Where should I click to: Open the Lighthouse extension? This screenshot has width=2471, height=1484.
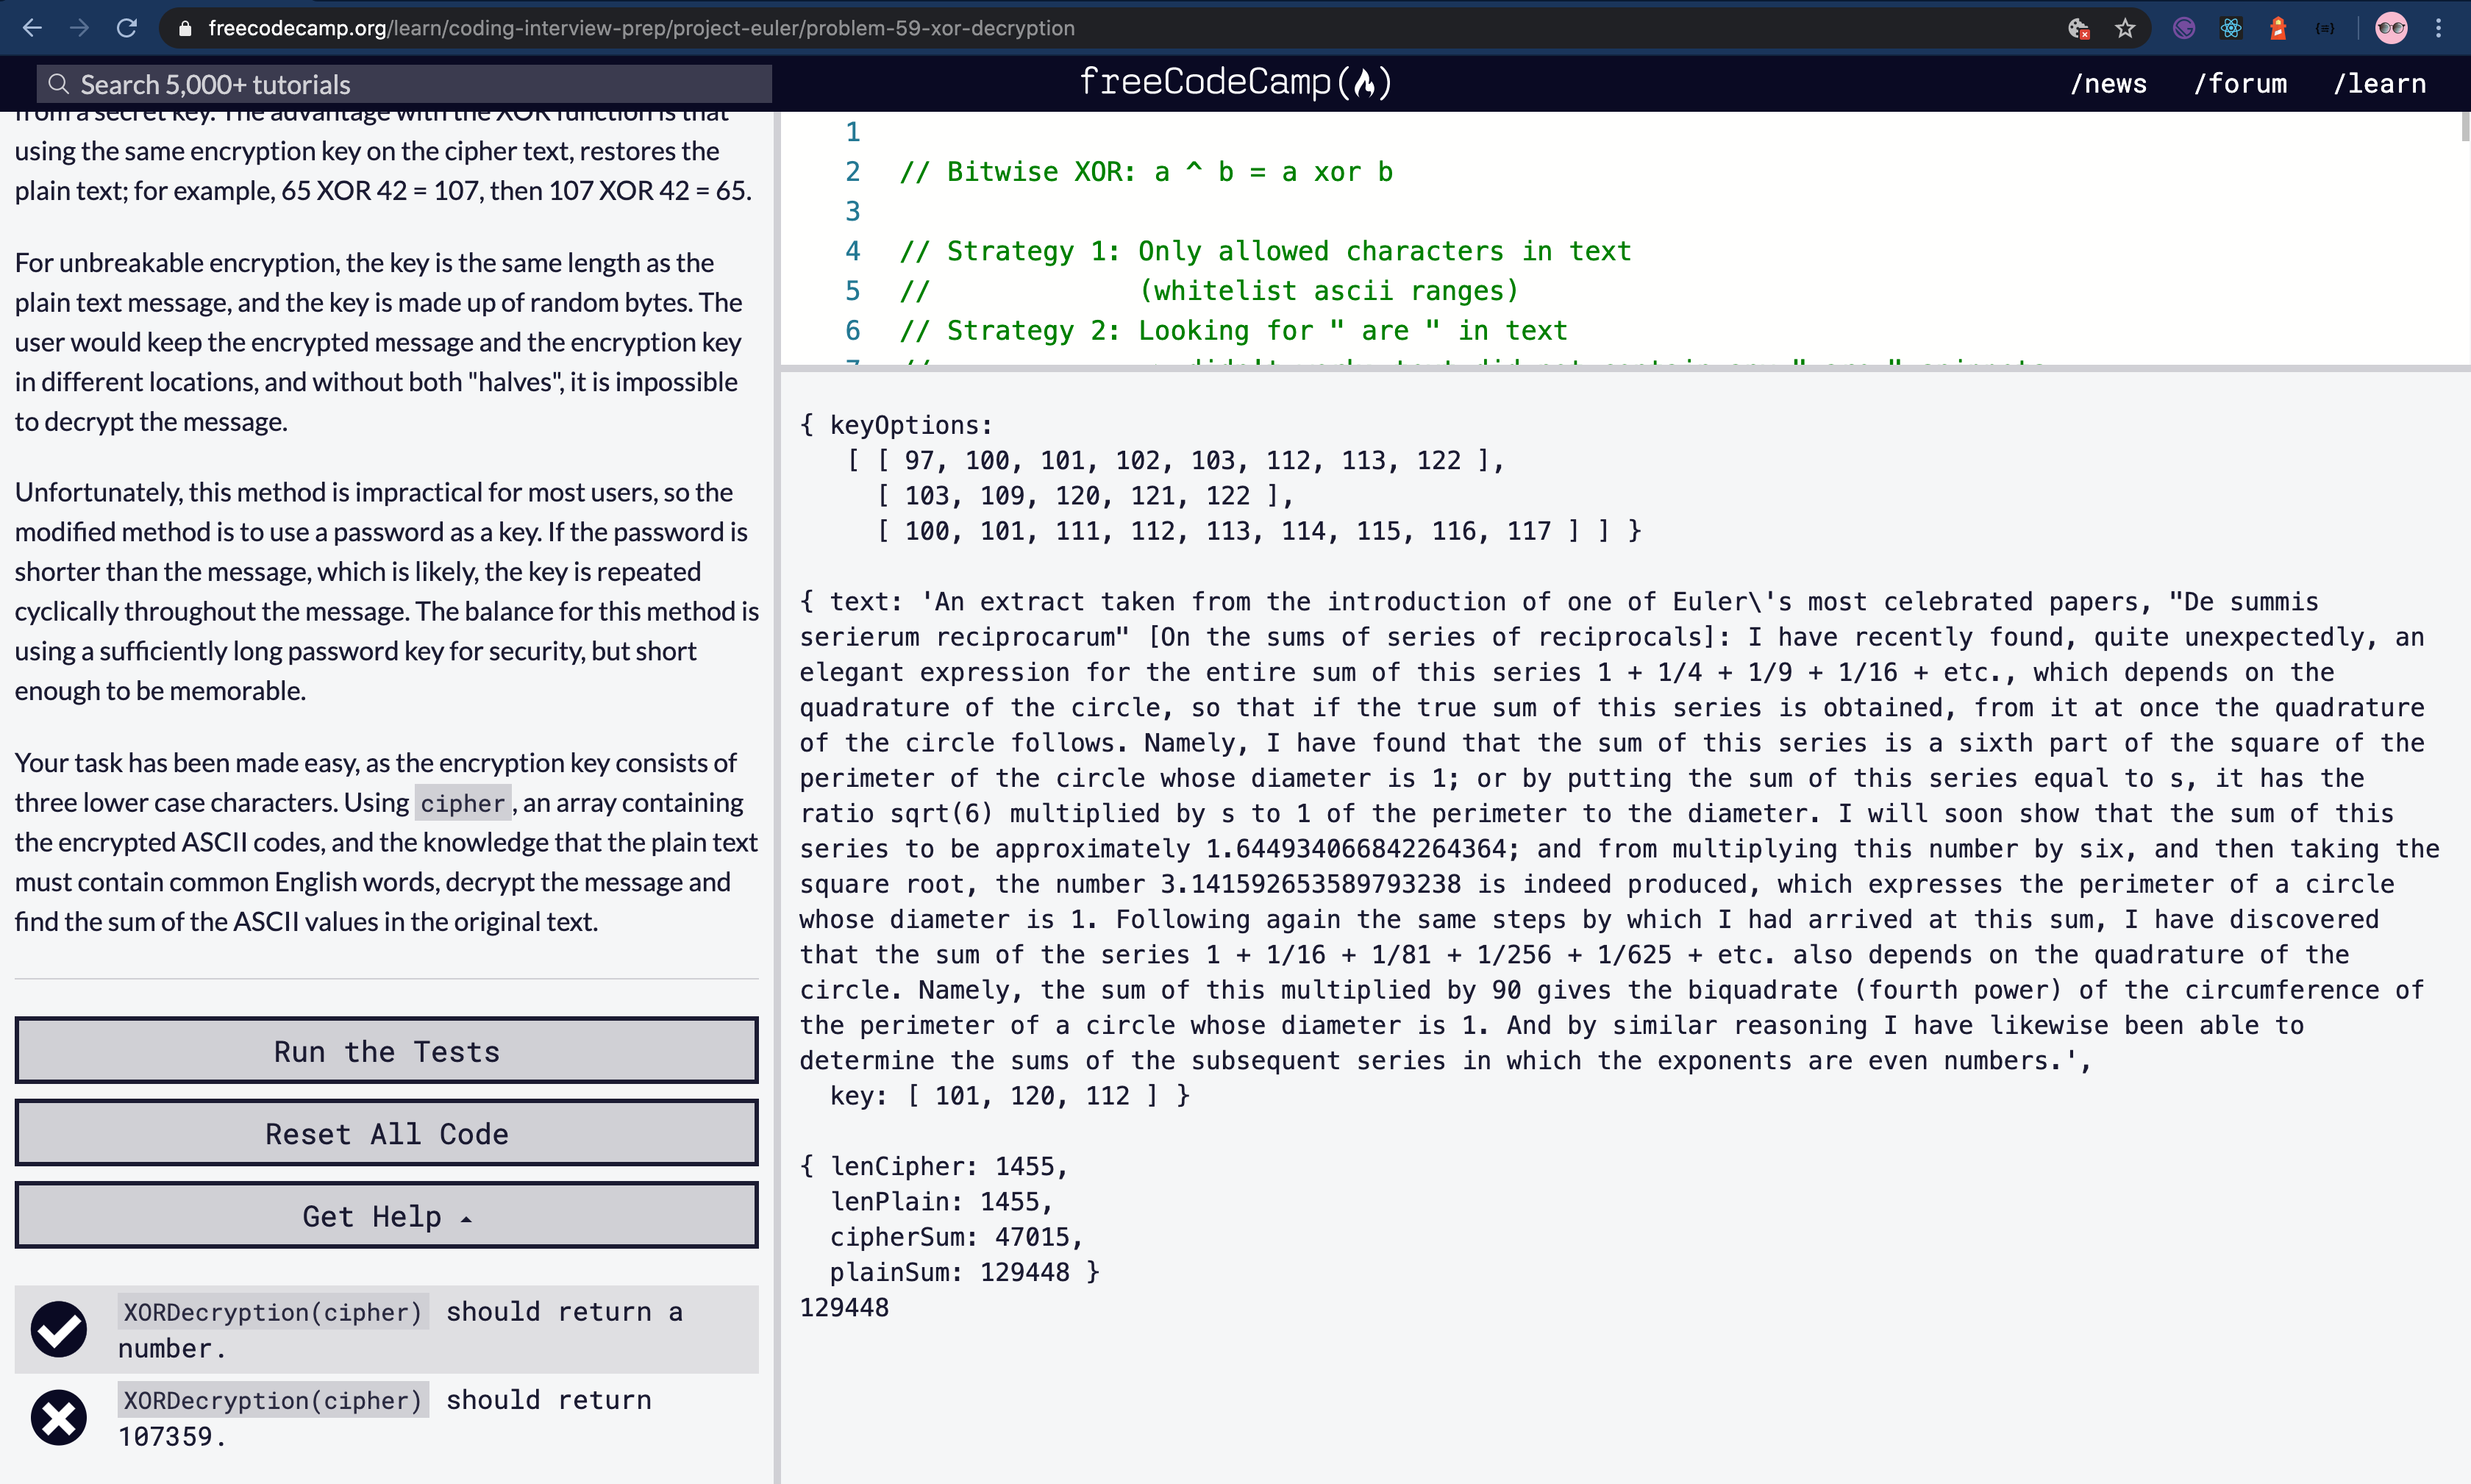point(2277,28)
